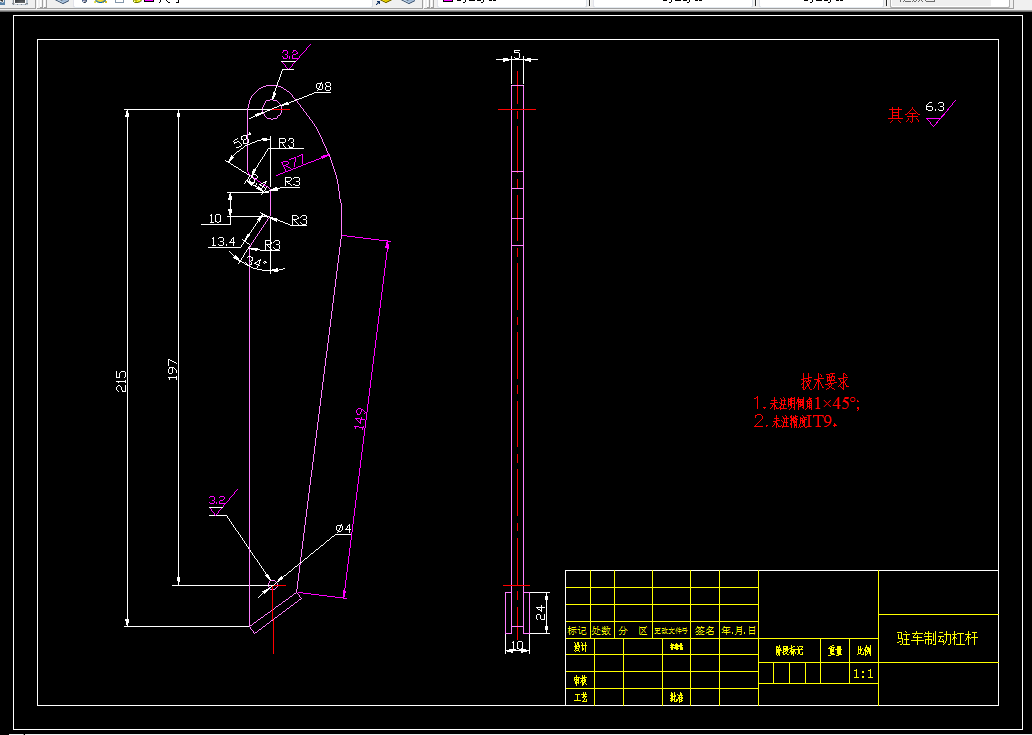Click the 比例 title block cell
This screenshot has width=1032, height=735.
[864, 651]
